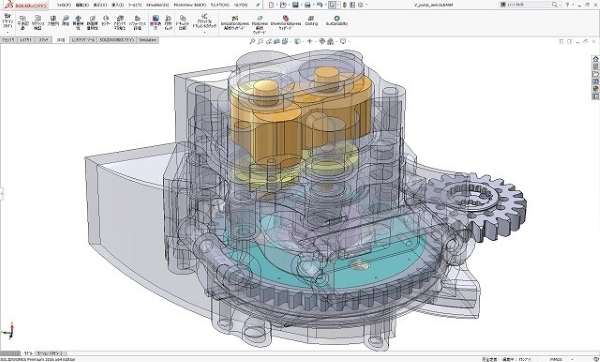Open the DriveWorksXpress wizard
The width and height of the screenshot is (600, 362).
coord(285,23)
